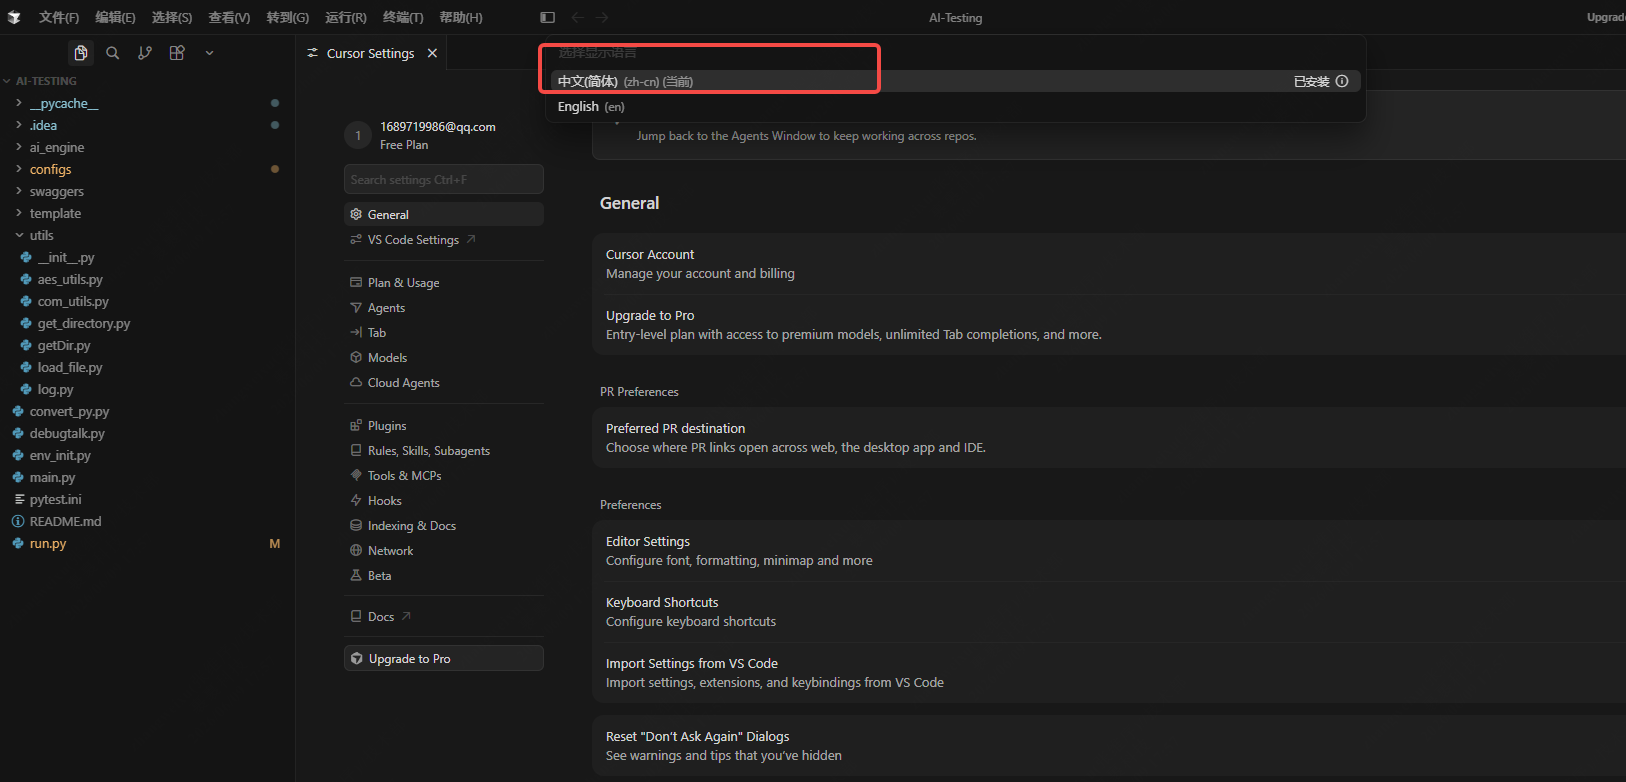Open the 编辑(E) menu
1626x782 pixels.
point(115,17)
